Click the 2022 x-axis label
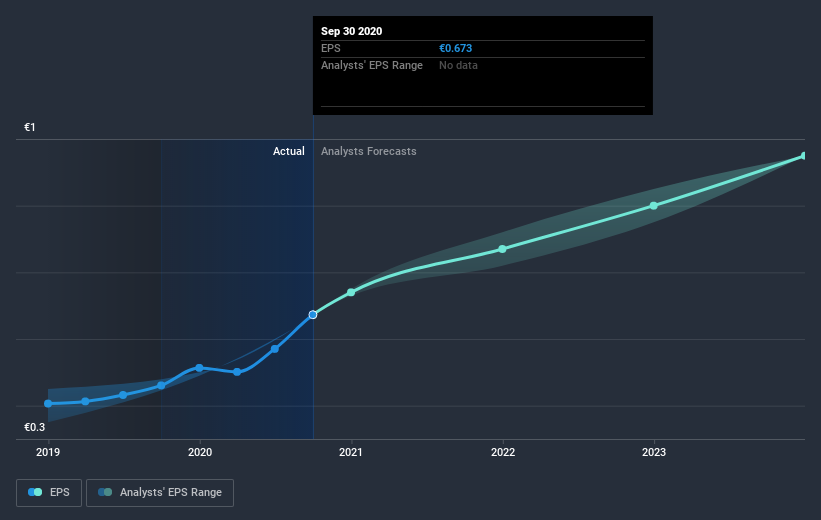 (x=503, y=452)
